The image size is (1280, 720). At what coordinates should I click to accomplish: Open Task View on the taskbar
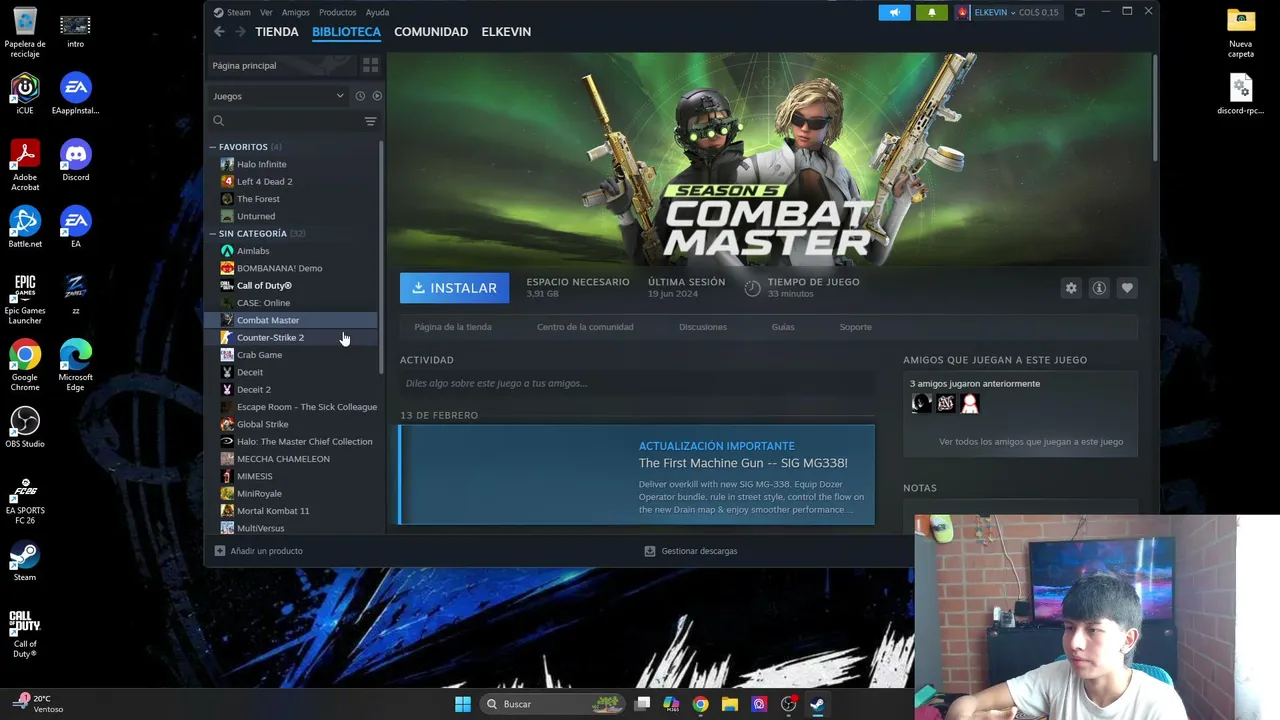coord(643,704)
